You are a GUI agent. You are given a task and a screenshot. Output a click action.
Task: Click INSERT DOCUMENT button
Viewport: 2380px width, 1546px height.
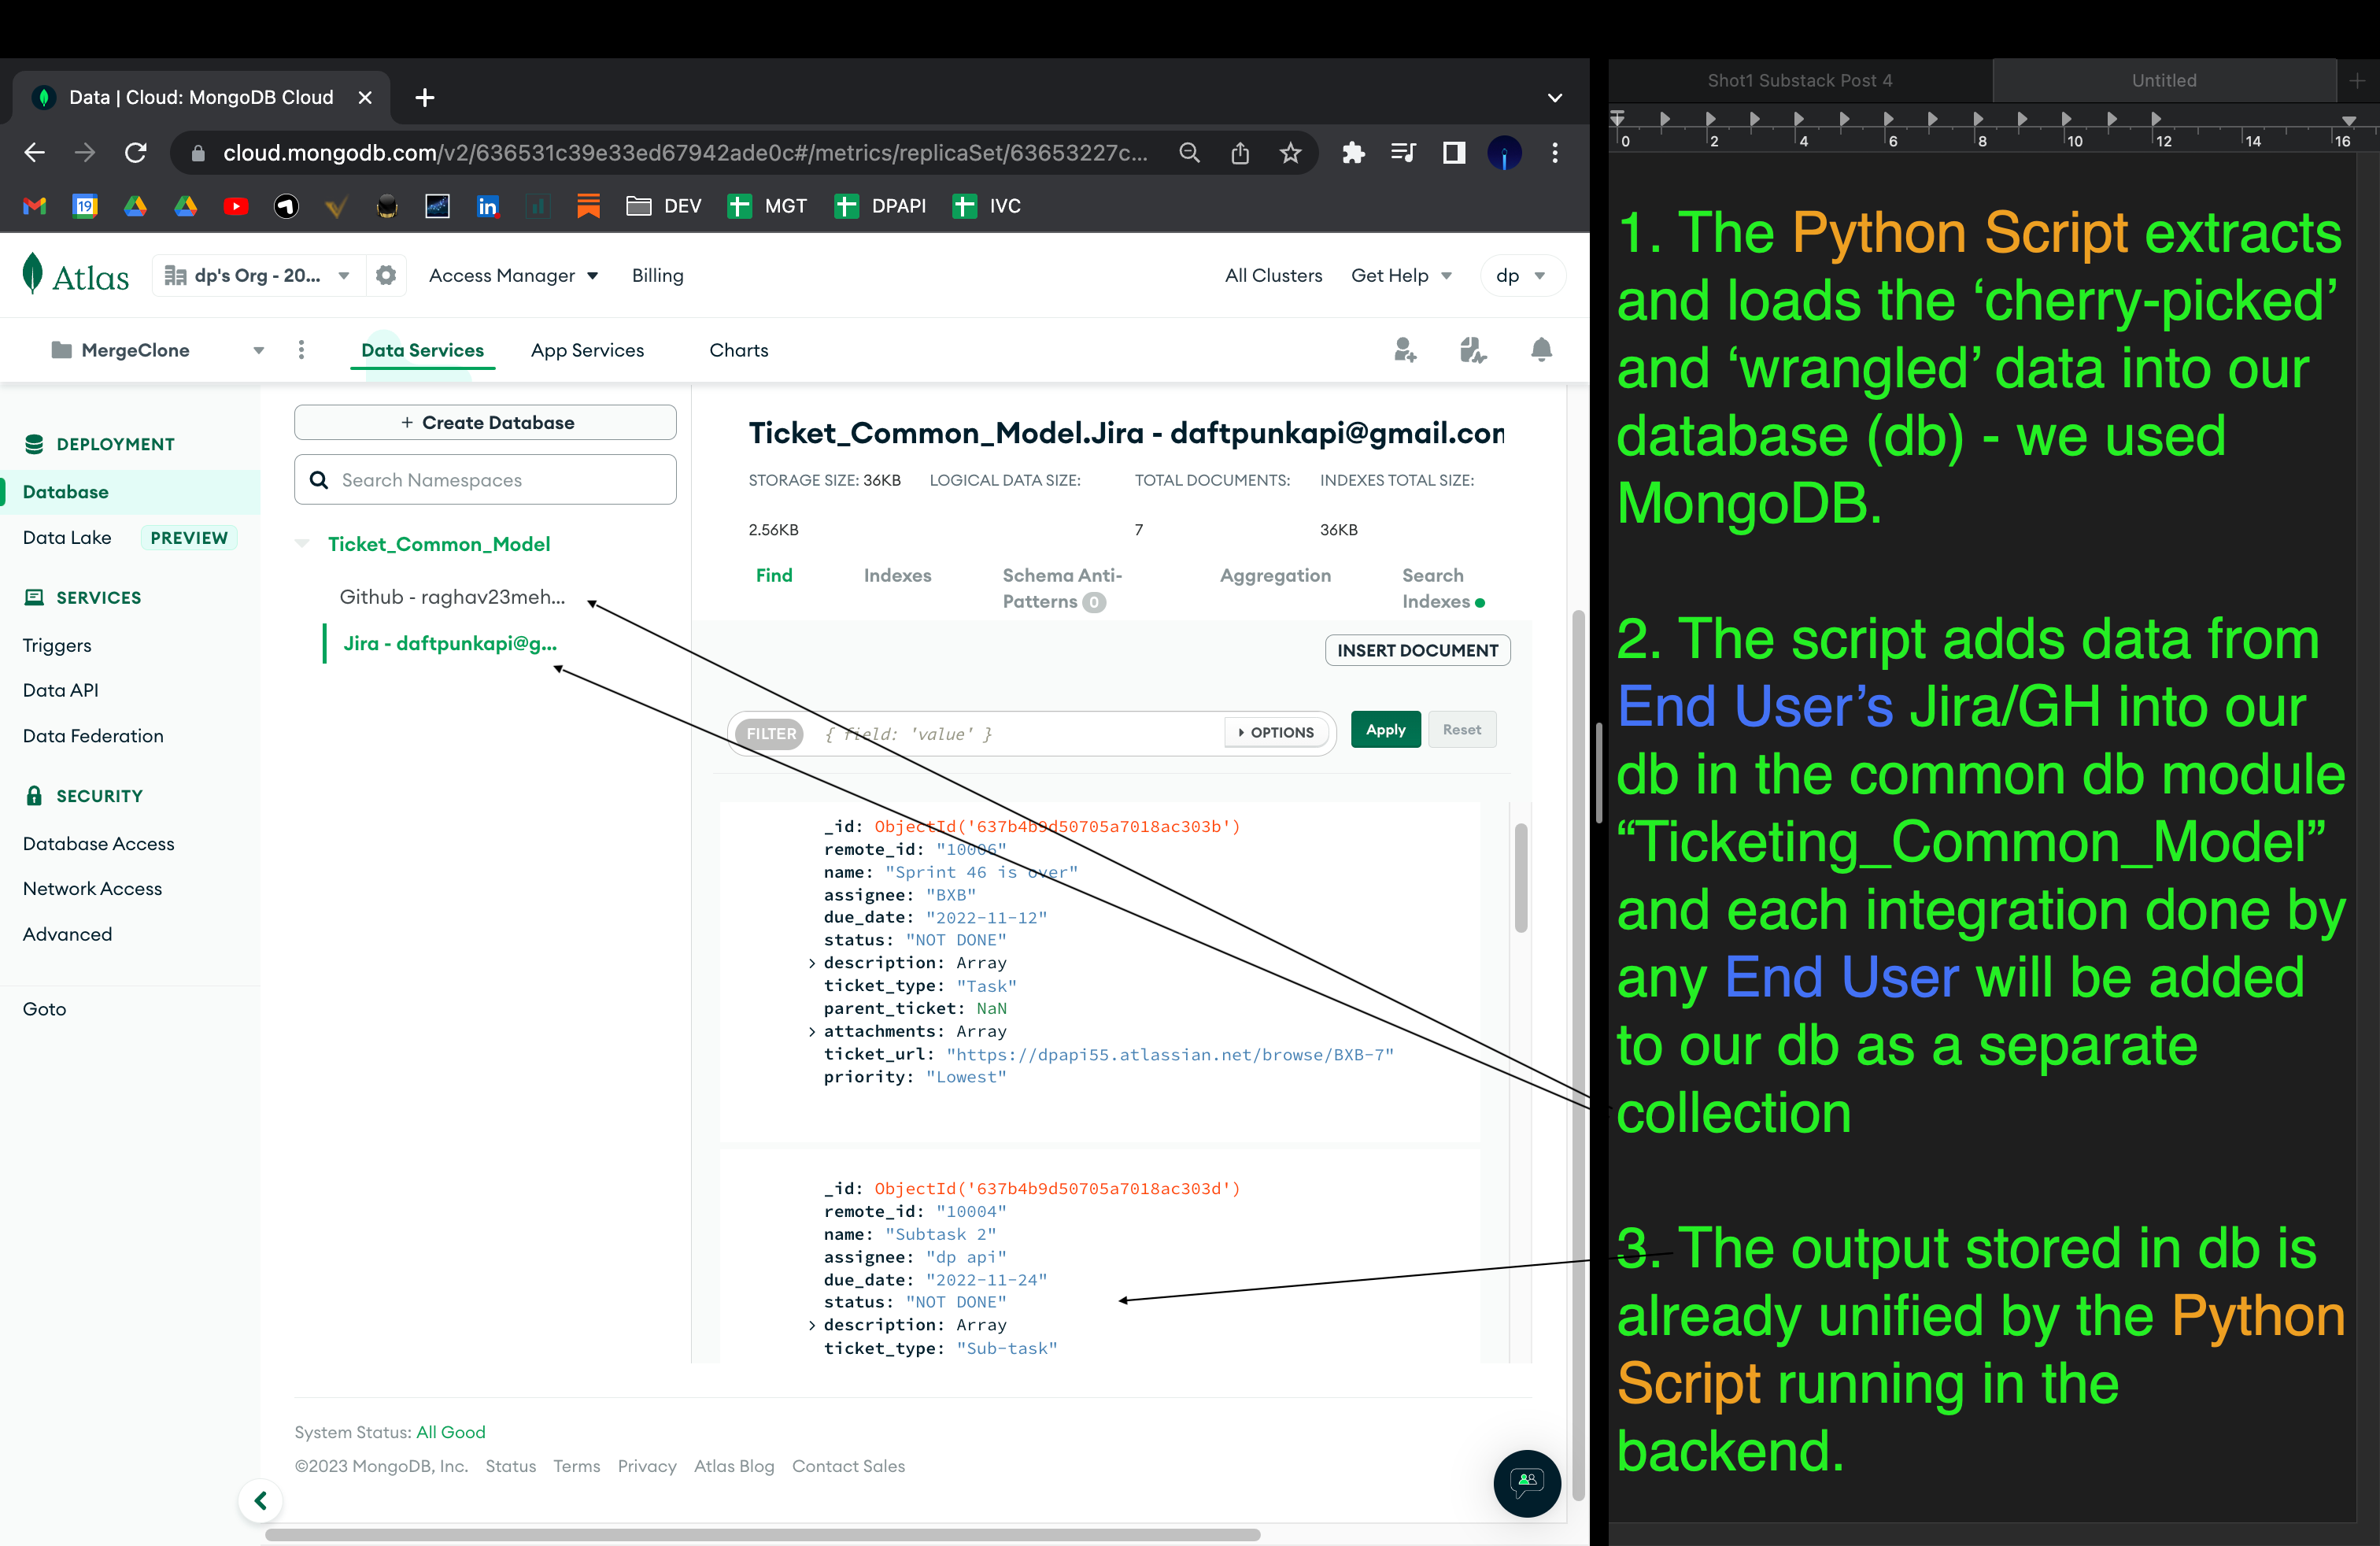pyautogui.click(x=1417, y=650)
